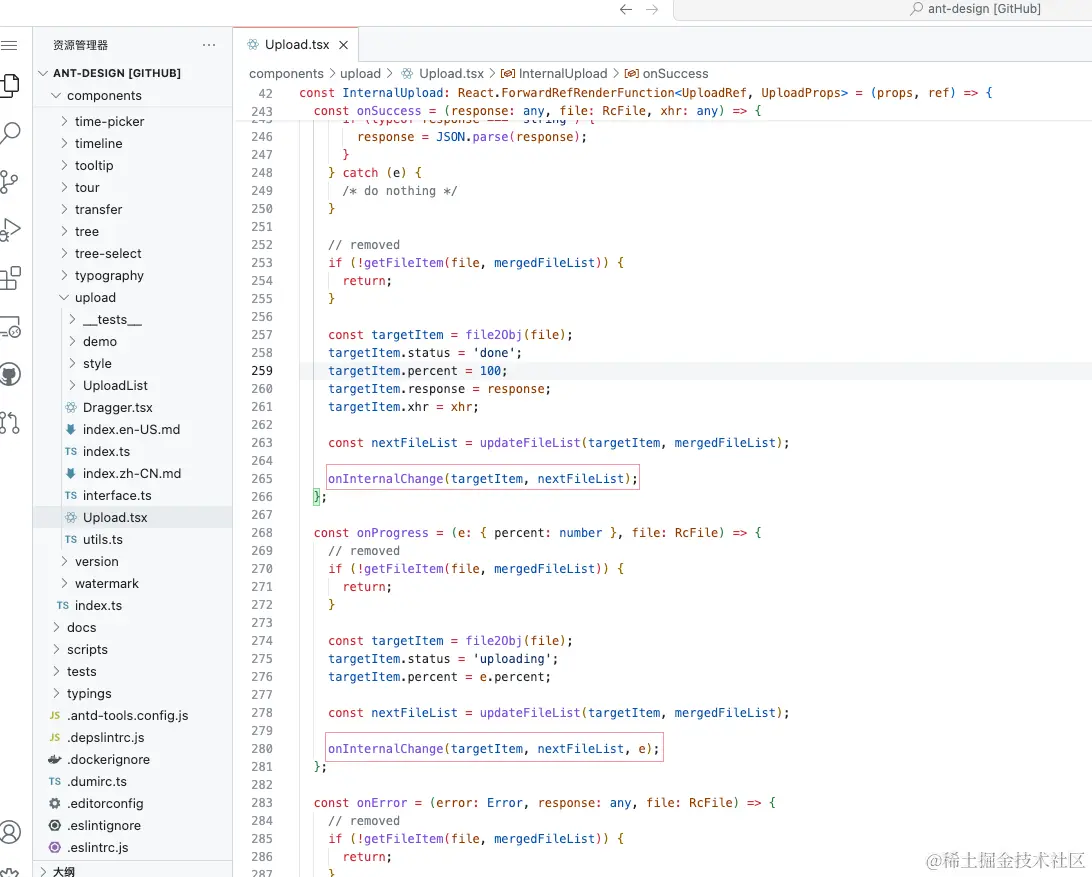Open the explorer more actions ellipsis
This screenshot has height=877, width=1092.
pos(209,45)
